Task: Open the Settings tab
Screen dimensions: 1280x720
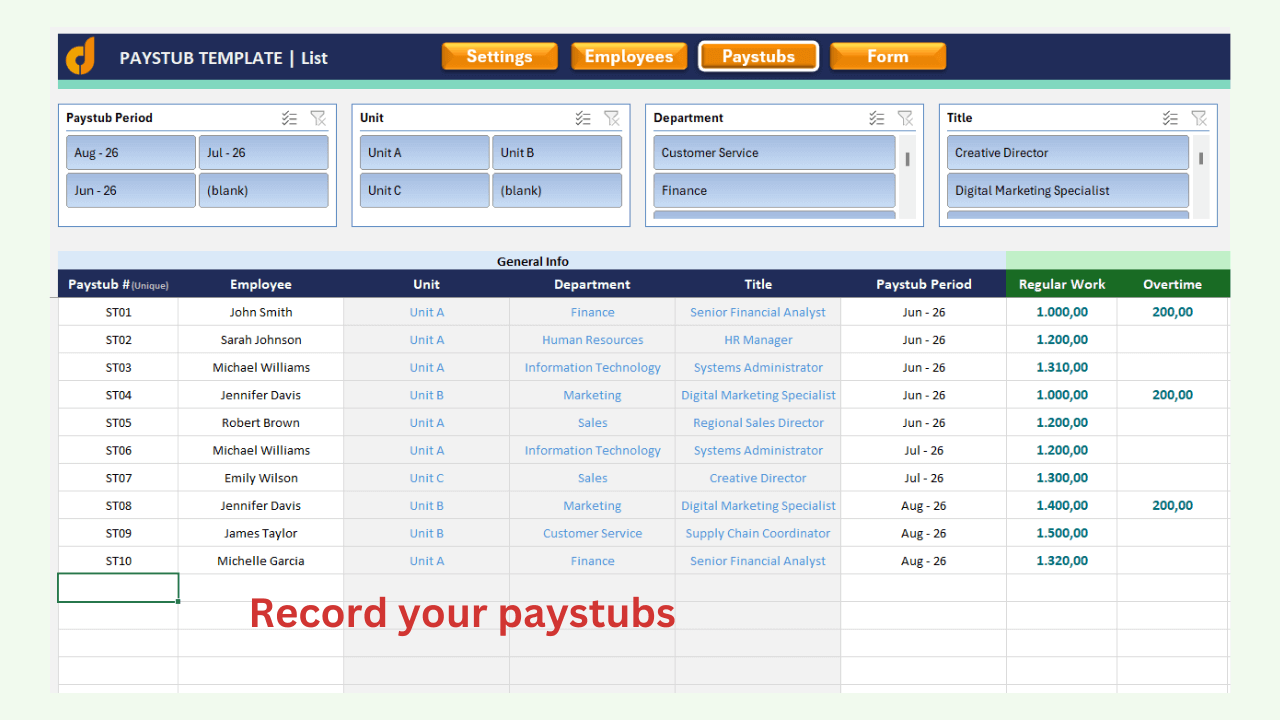Action: pos(499,56)
